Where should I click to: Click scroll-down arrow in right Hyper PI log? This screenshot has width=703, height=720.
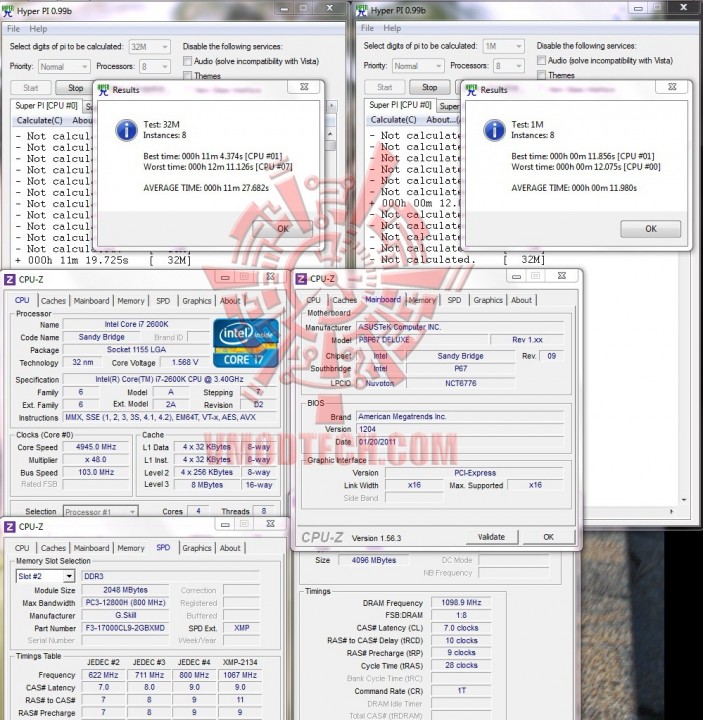[x=684, y=500]
